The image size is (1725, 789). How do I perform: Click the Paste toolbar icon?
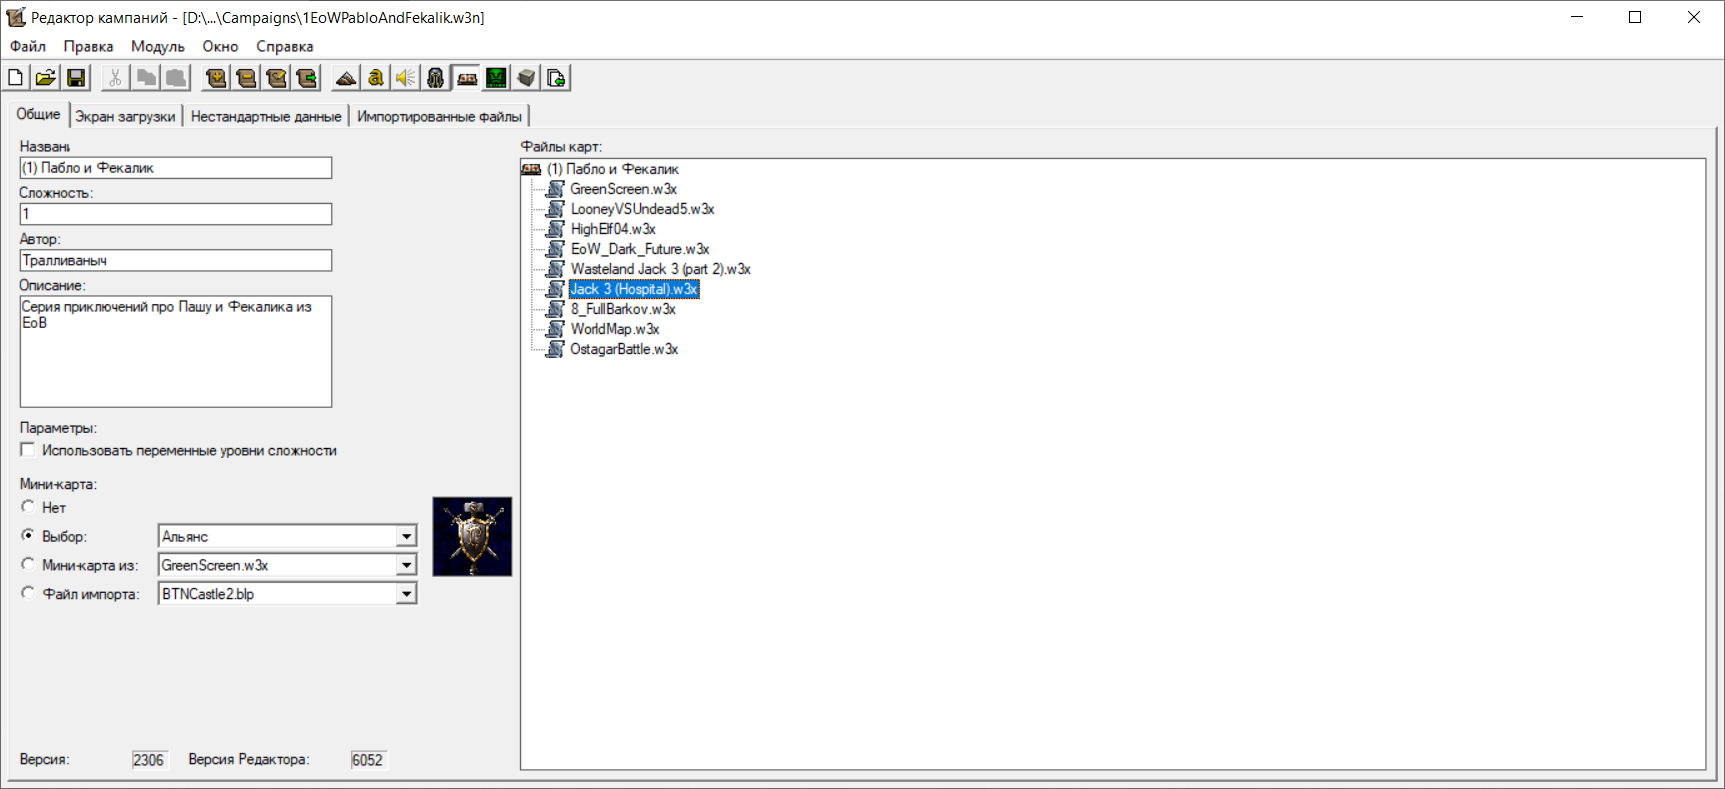[x=176, y=78]
